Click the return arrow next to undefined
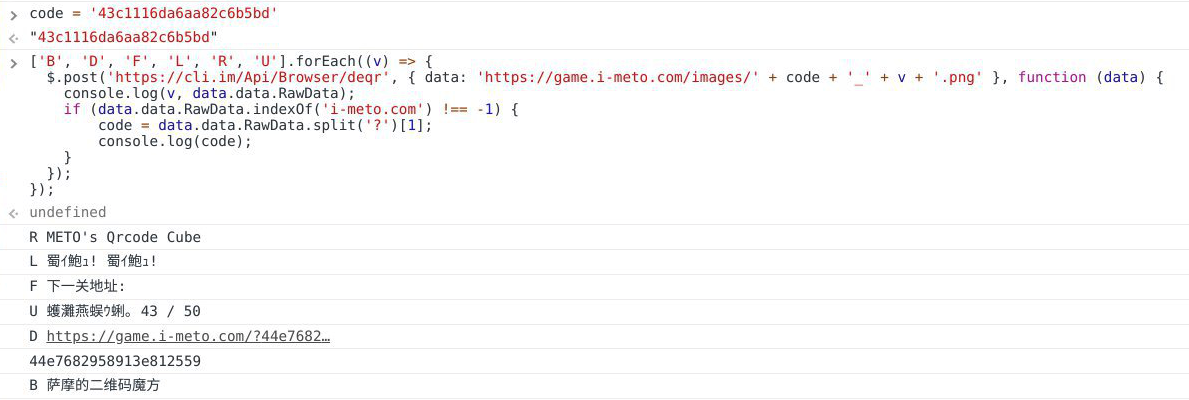Image resolution: width=1189 pixels, height=400 pixels. click(x=14, y=213)
